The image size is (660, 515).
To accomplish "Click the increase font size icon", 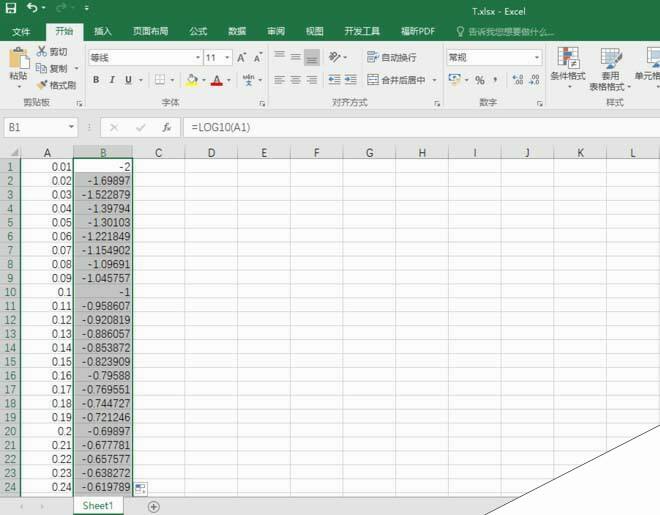I will pos(242,58).
